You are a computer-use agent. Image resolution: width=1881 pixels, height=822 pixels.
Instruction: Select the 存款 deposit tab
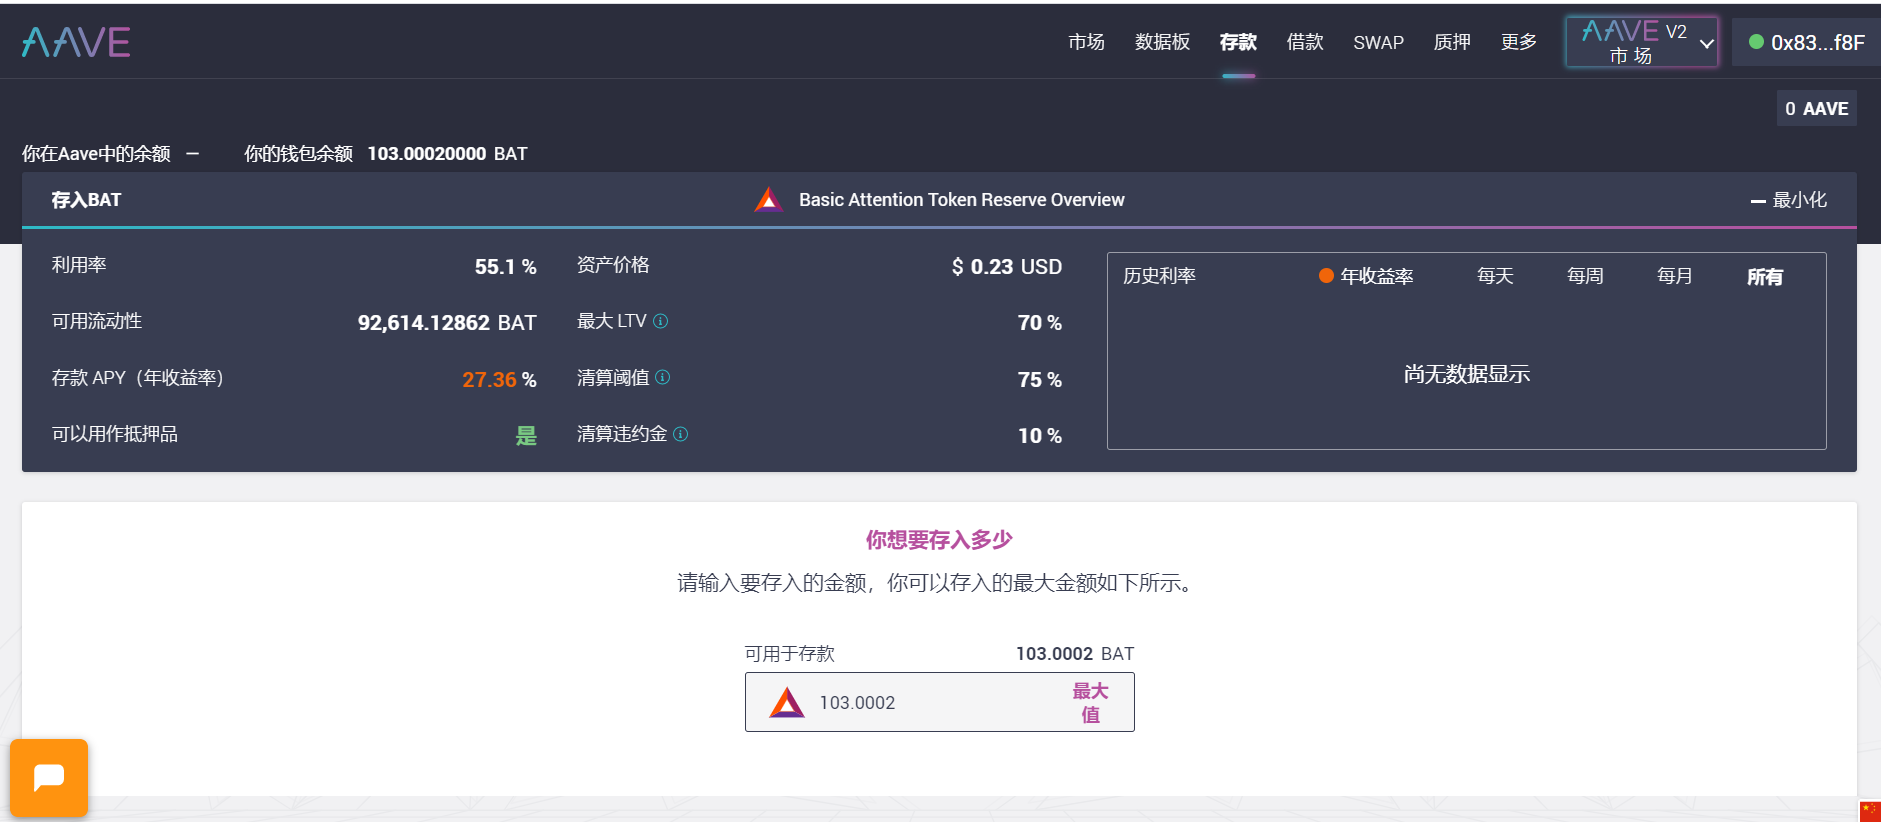(1238, 42)
